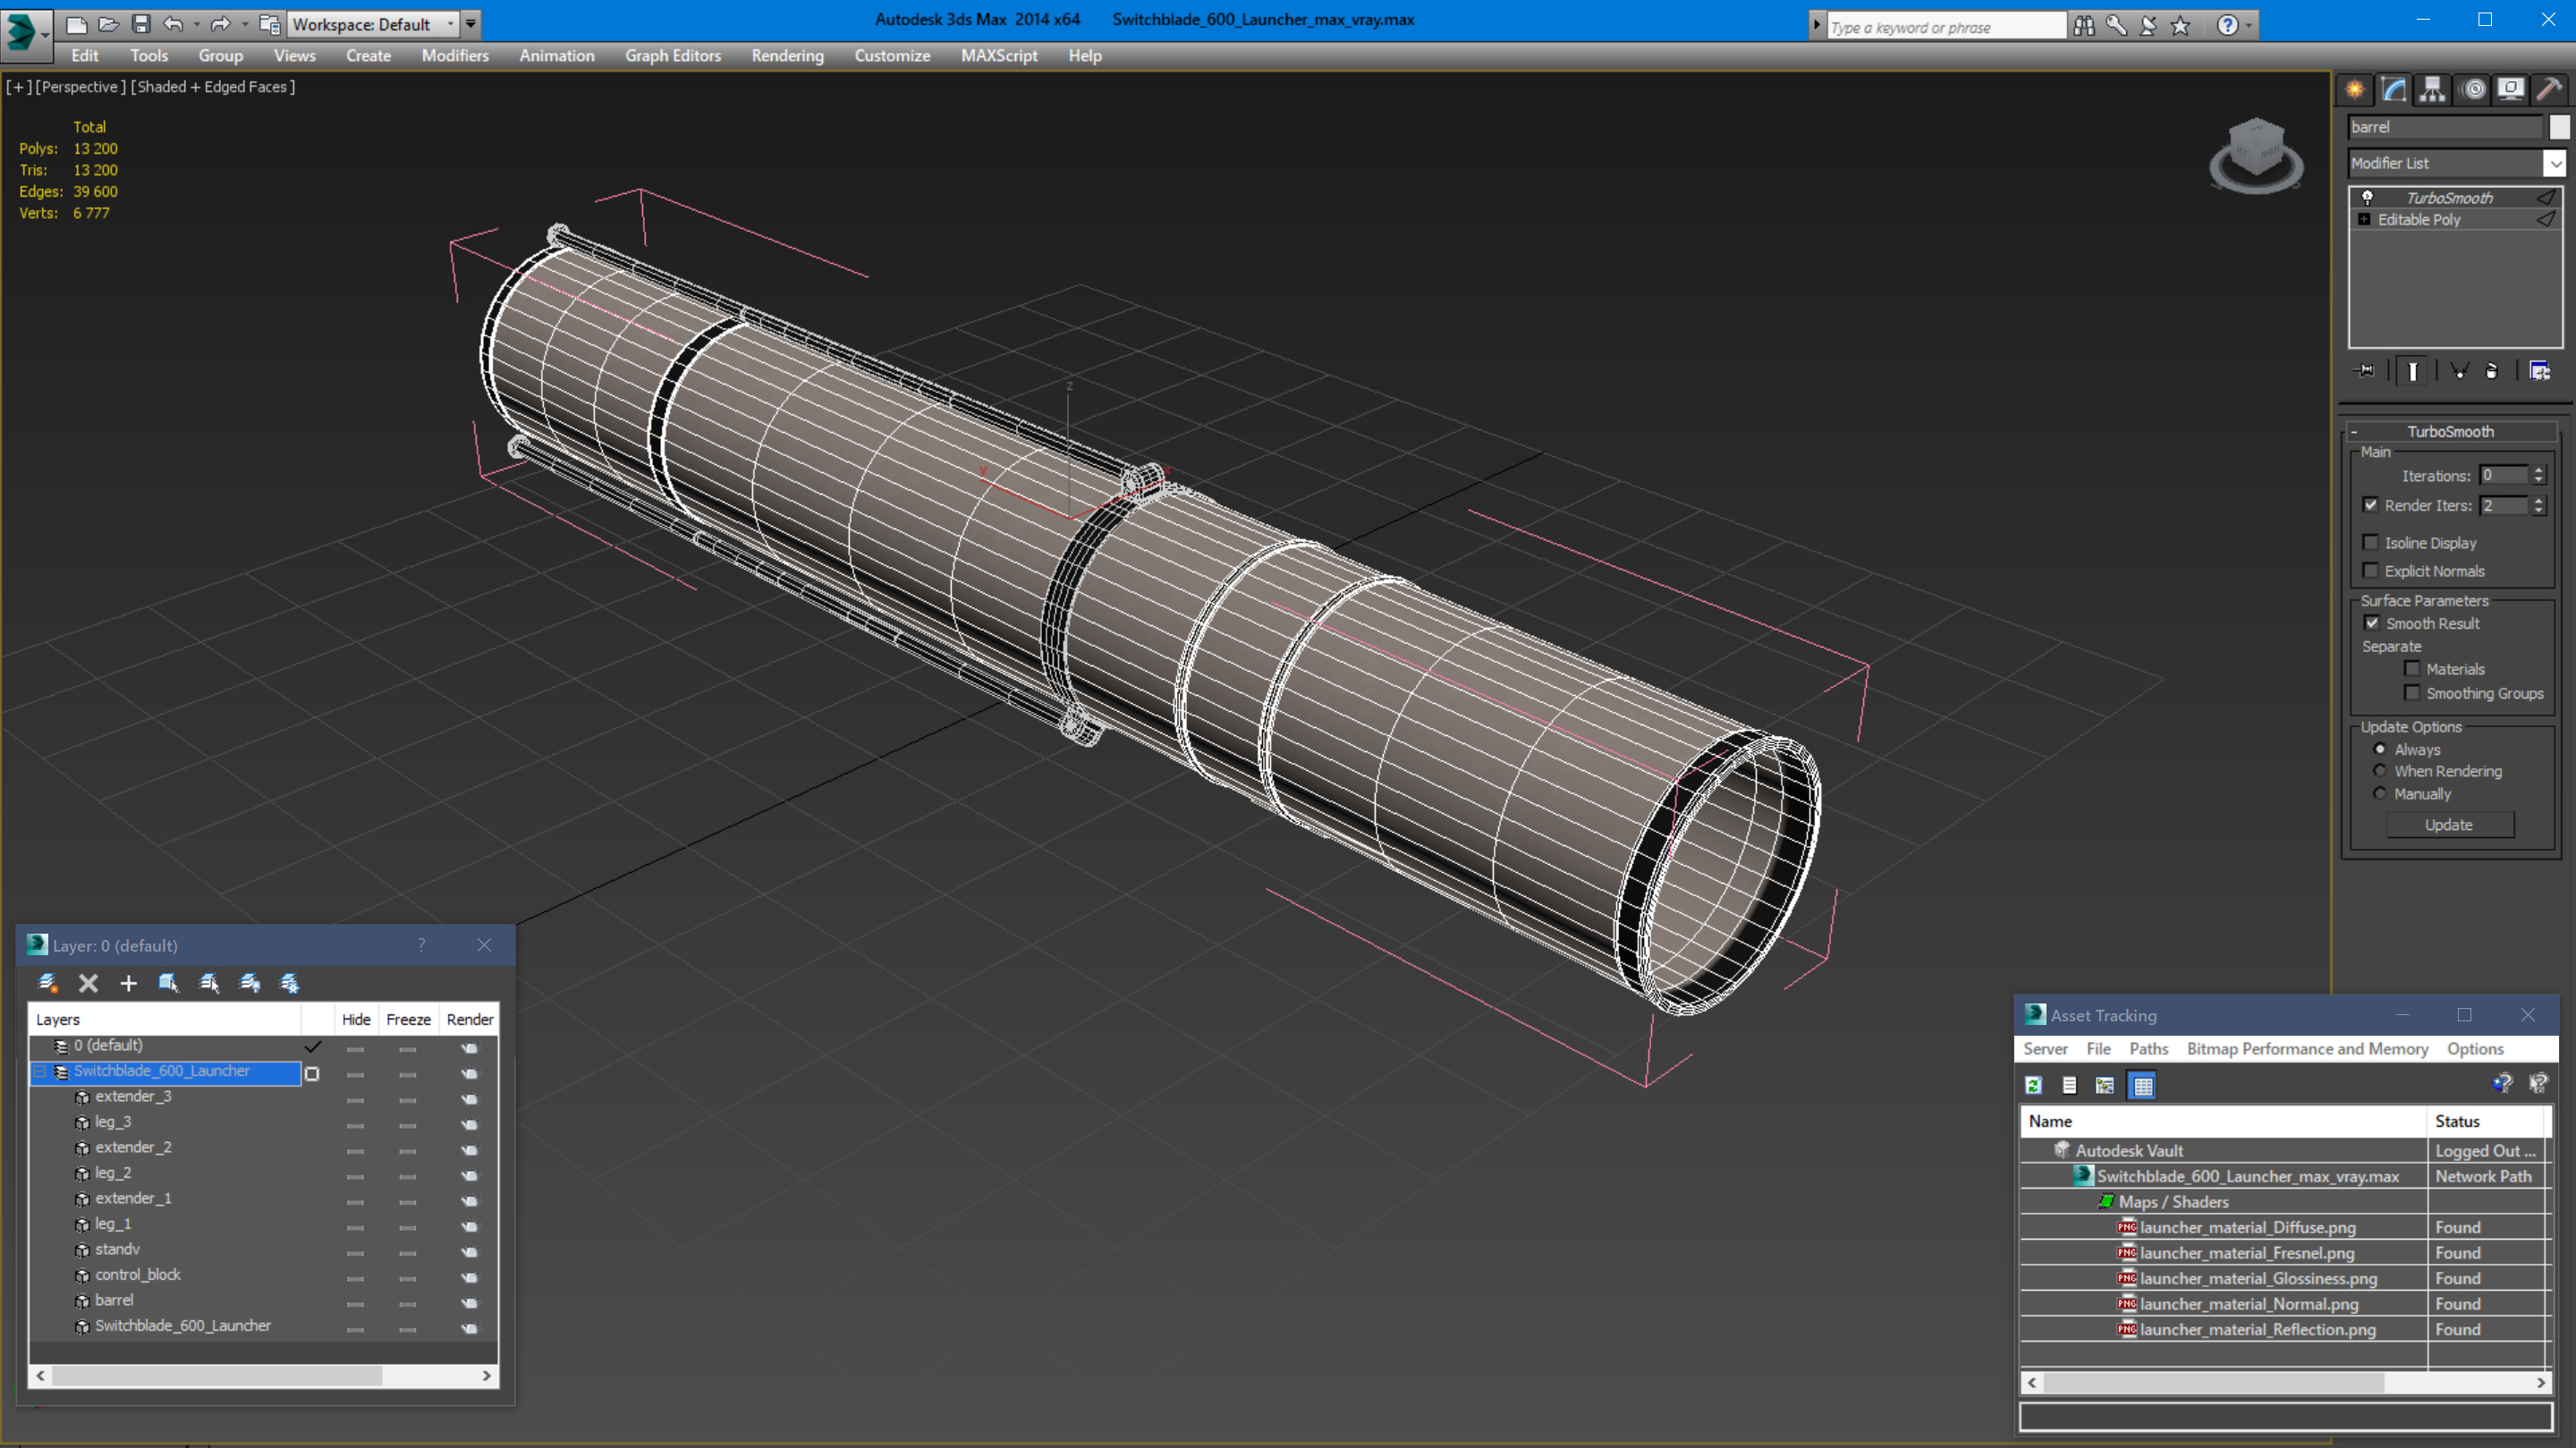
Task: Toggle TurboSmooth modifier lightbulb on/off
Action: [x=2367, y=198]
